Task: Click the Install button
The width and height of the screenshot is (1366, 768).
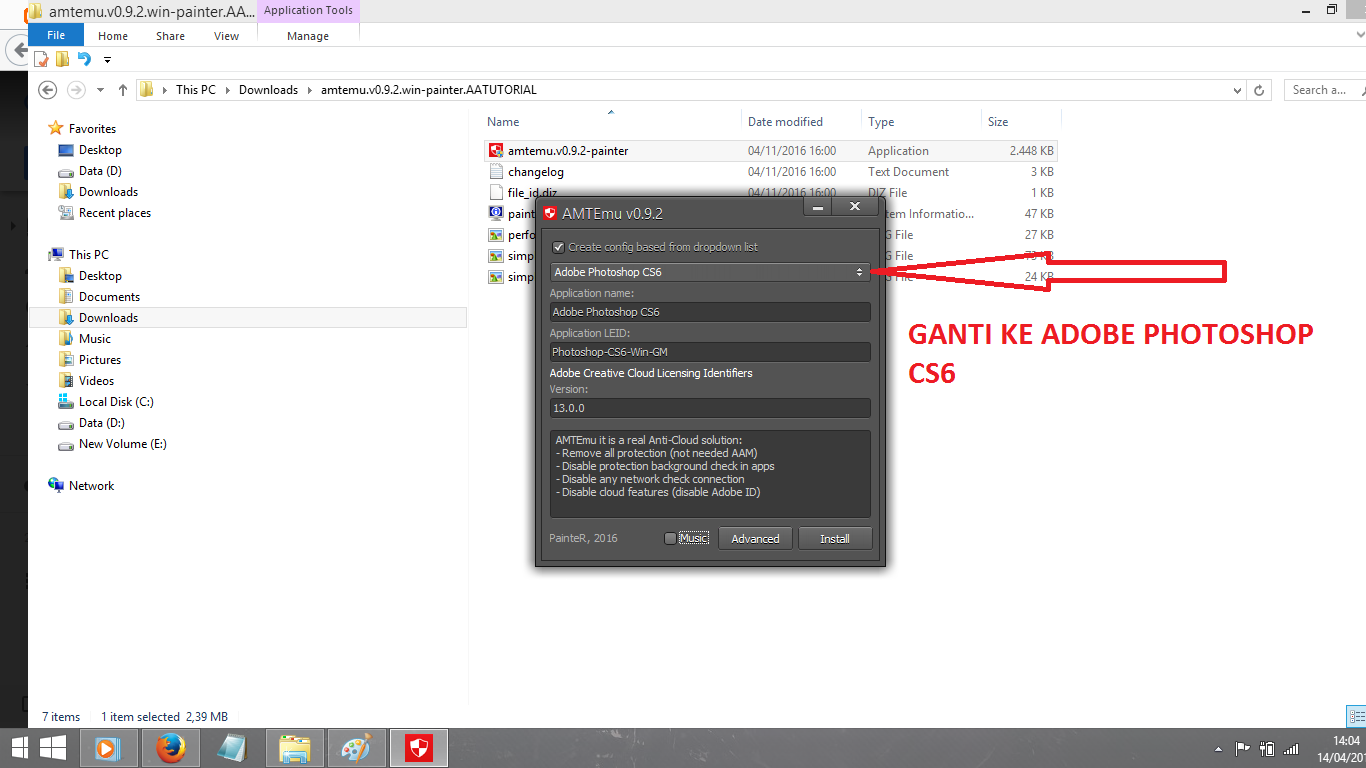Action: pyautogui.click(x=835, y=538)
